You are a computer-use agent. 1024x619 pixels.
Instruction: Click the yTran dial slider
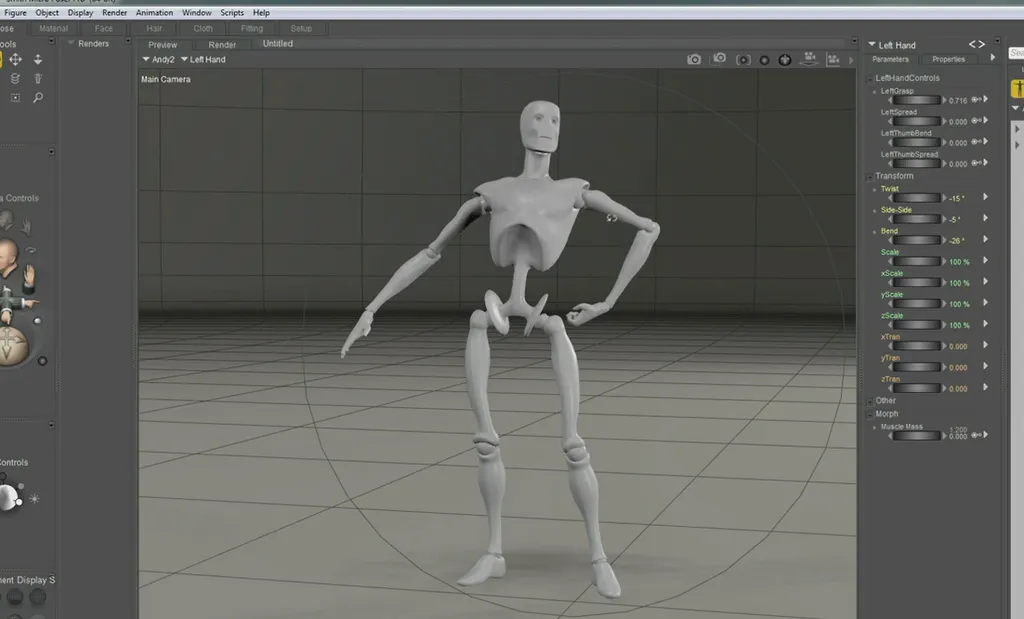(917, 367)
